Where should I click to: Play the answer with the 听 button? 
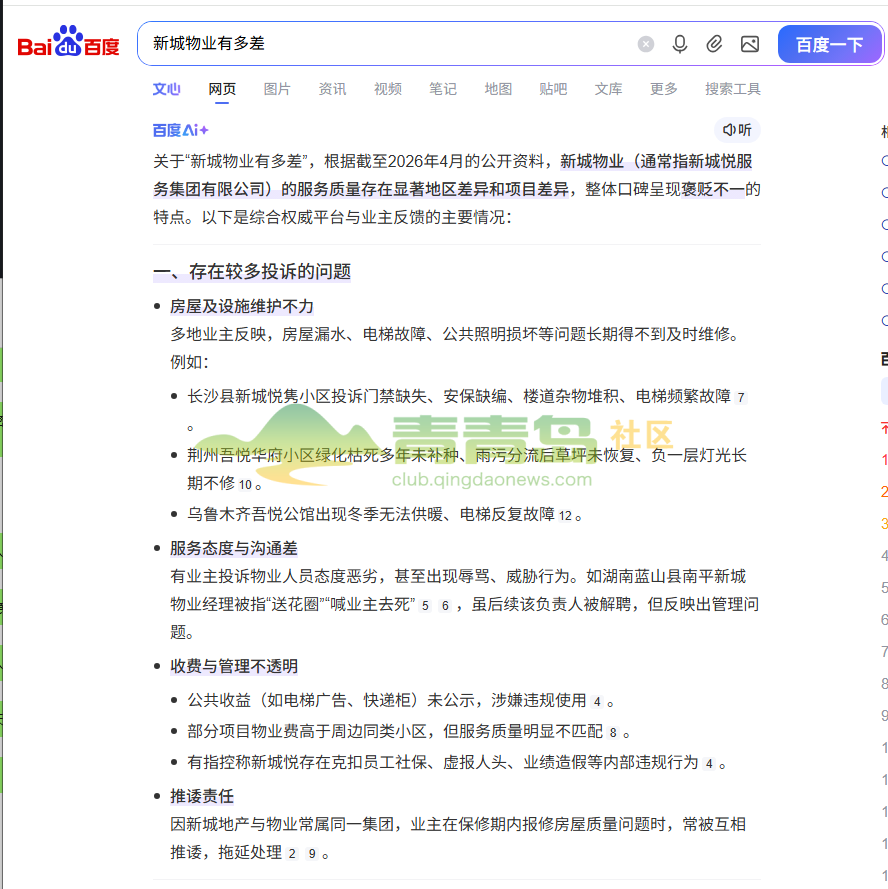click(737, 130)
